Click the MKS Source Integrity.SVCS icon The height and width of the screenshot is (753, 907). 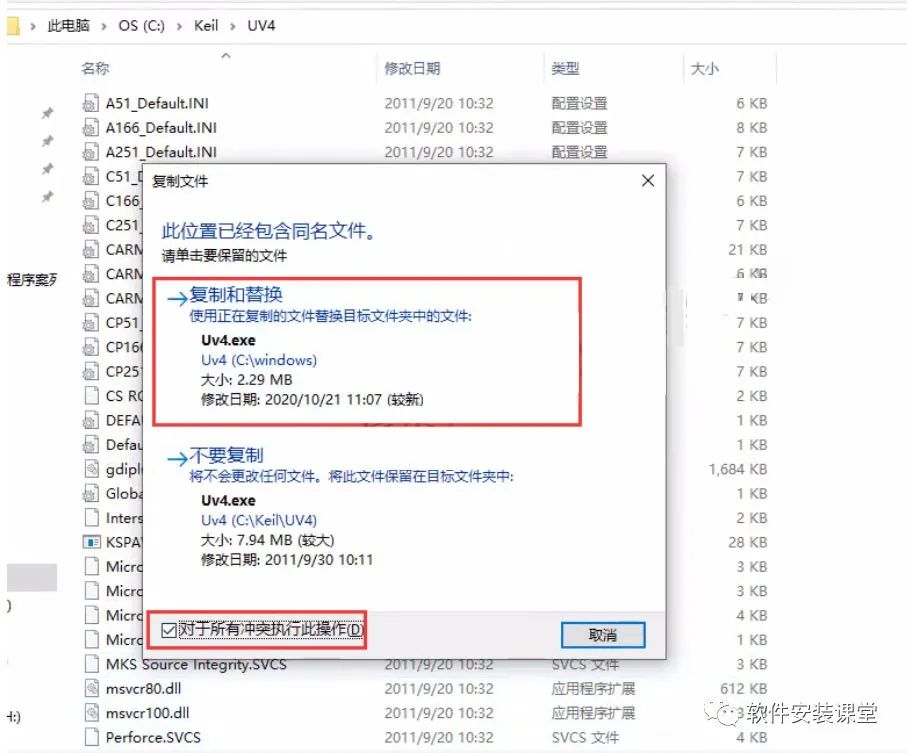click(91, 664)
